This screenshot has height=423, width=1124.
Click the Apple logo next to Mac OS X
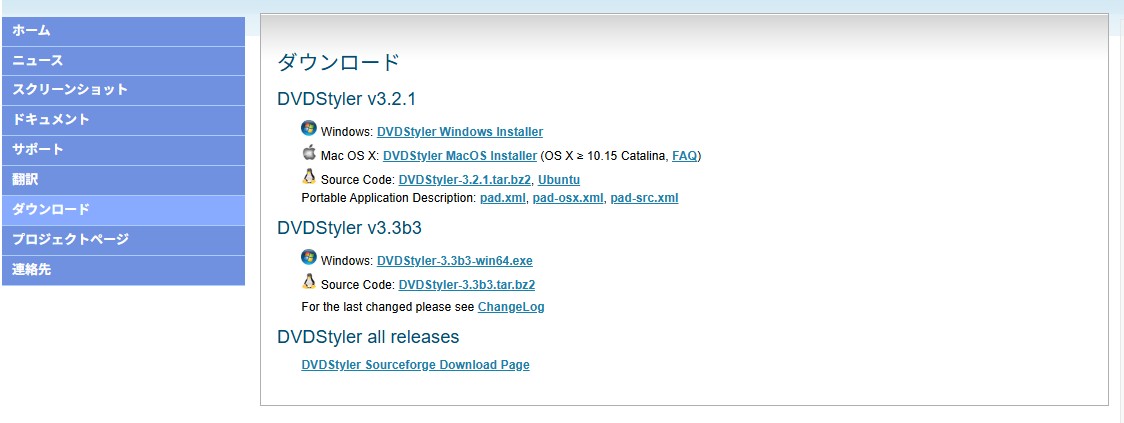309,152
